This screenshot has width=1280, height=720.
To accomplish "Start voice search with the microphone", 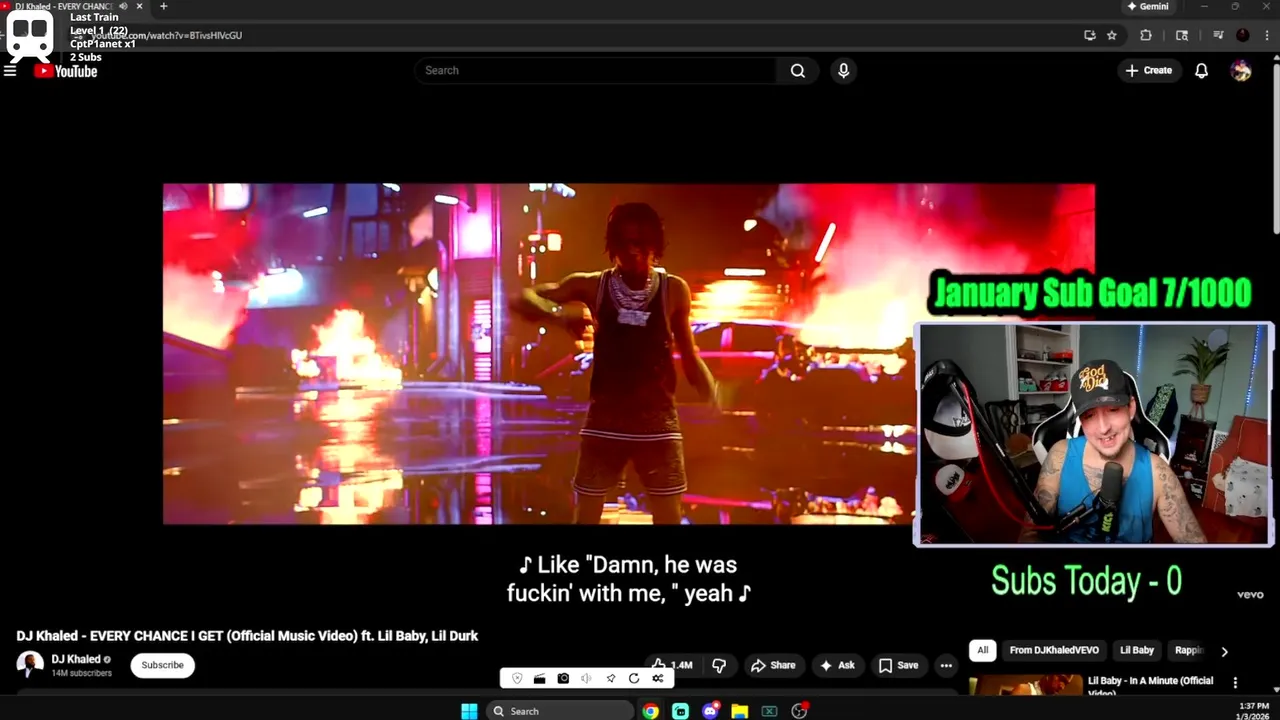I will (843, 71).
